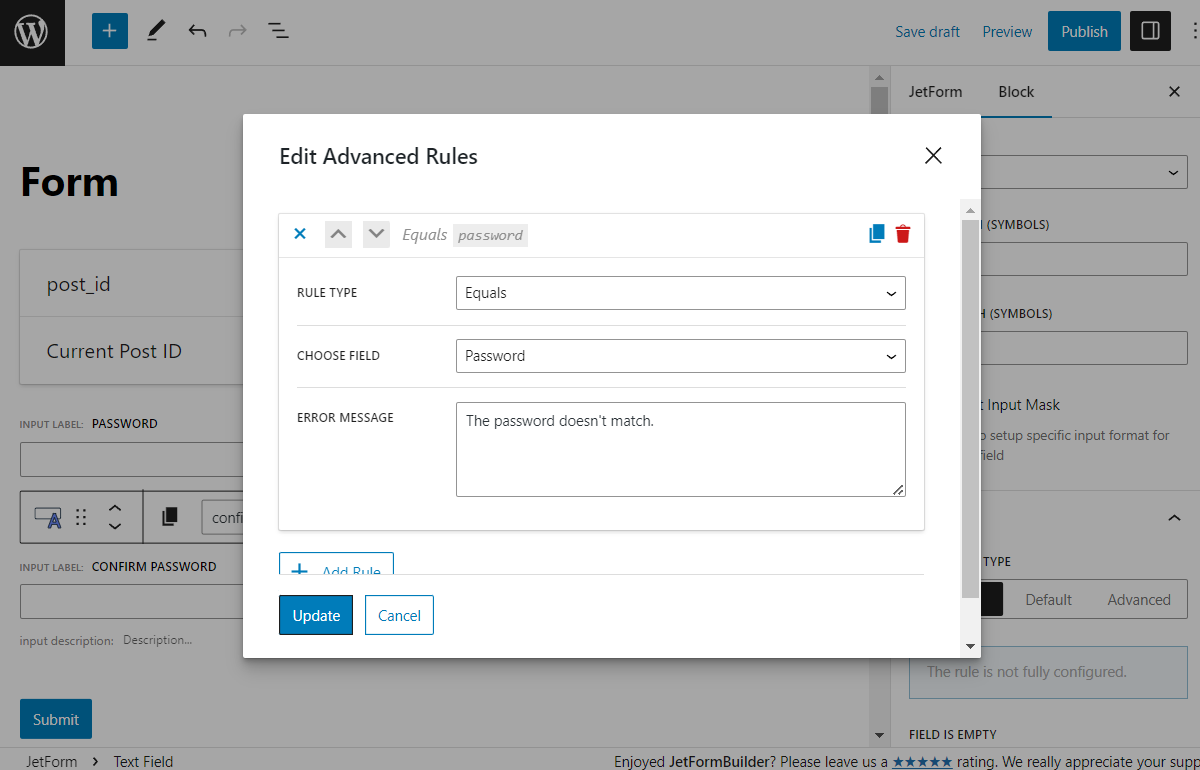Image resolution: width=1200 pixels, height=770 pixels.
Task: Duplicate the Equals rule using copy icon
Action: [876, 233]
